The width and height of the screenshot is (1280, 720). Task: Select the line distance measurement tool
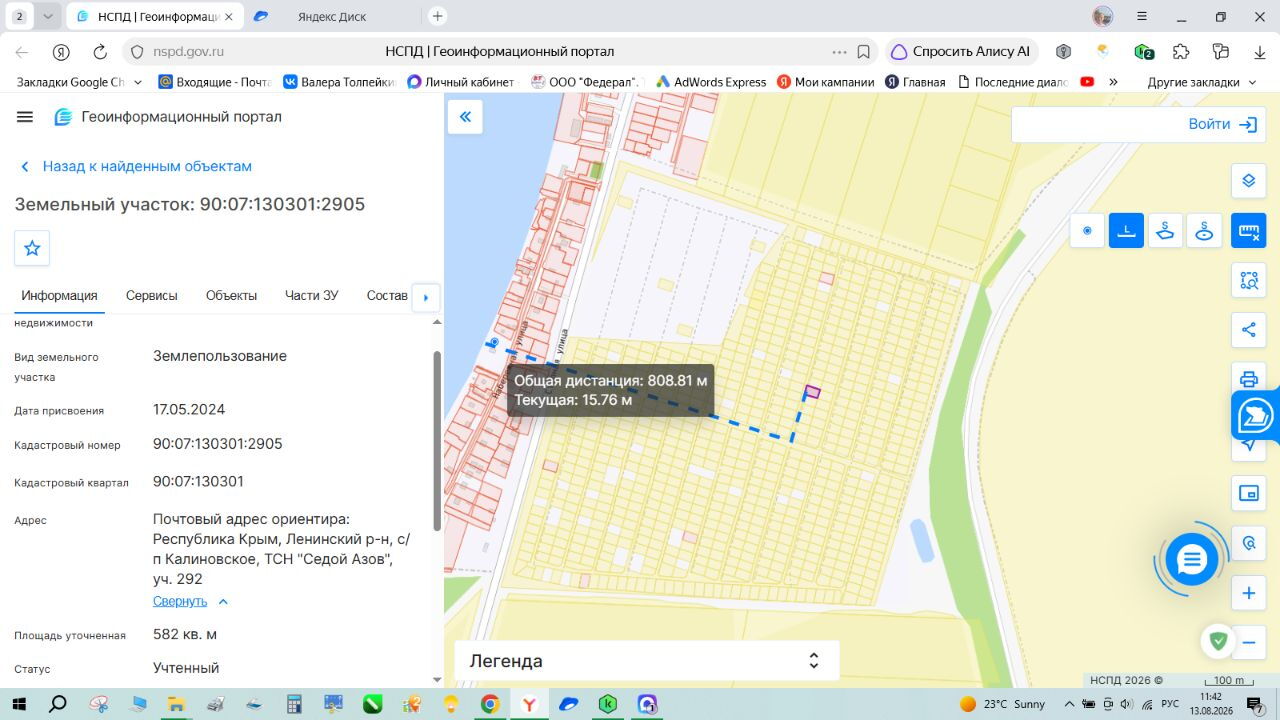(x=1126, y=231)
